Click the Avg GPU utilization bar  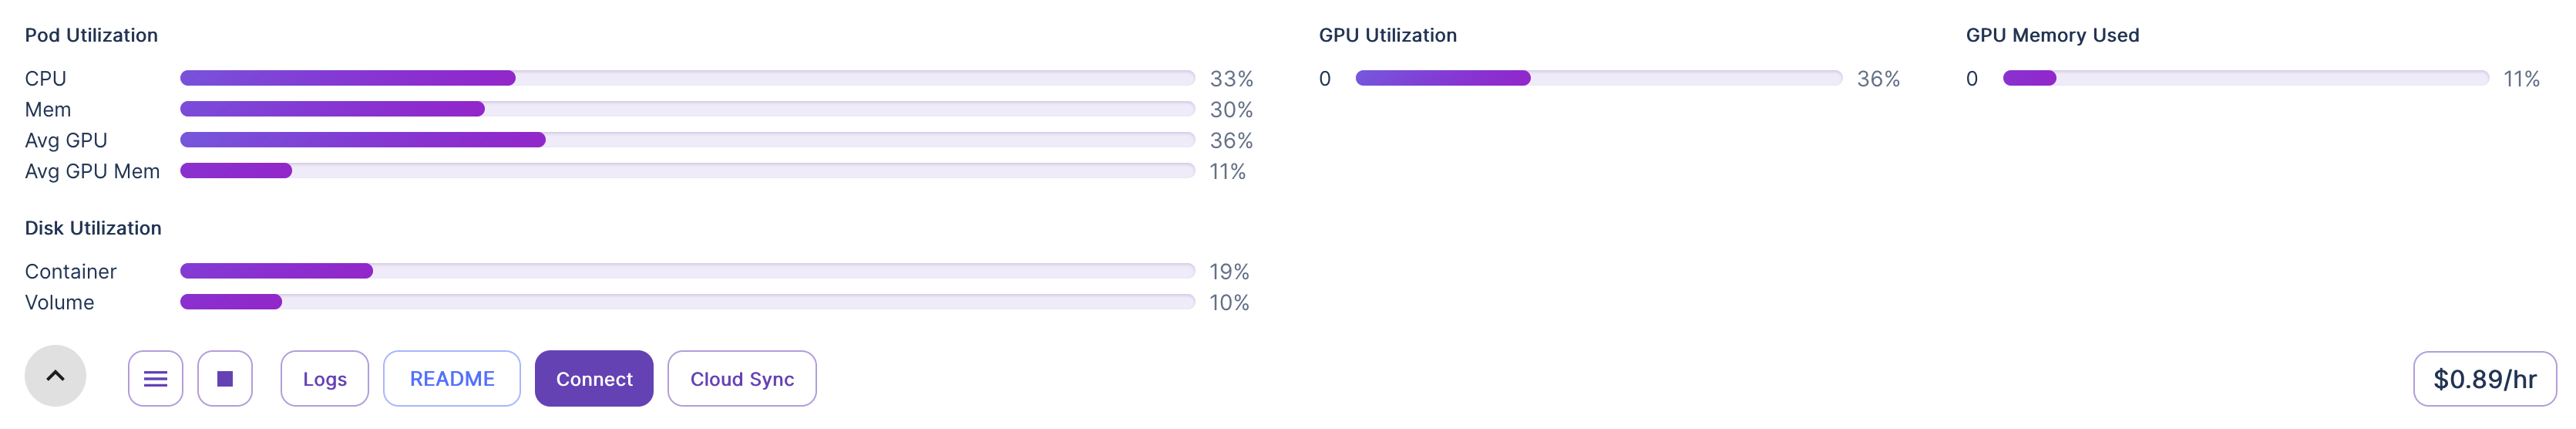tap(687, 140)
